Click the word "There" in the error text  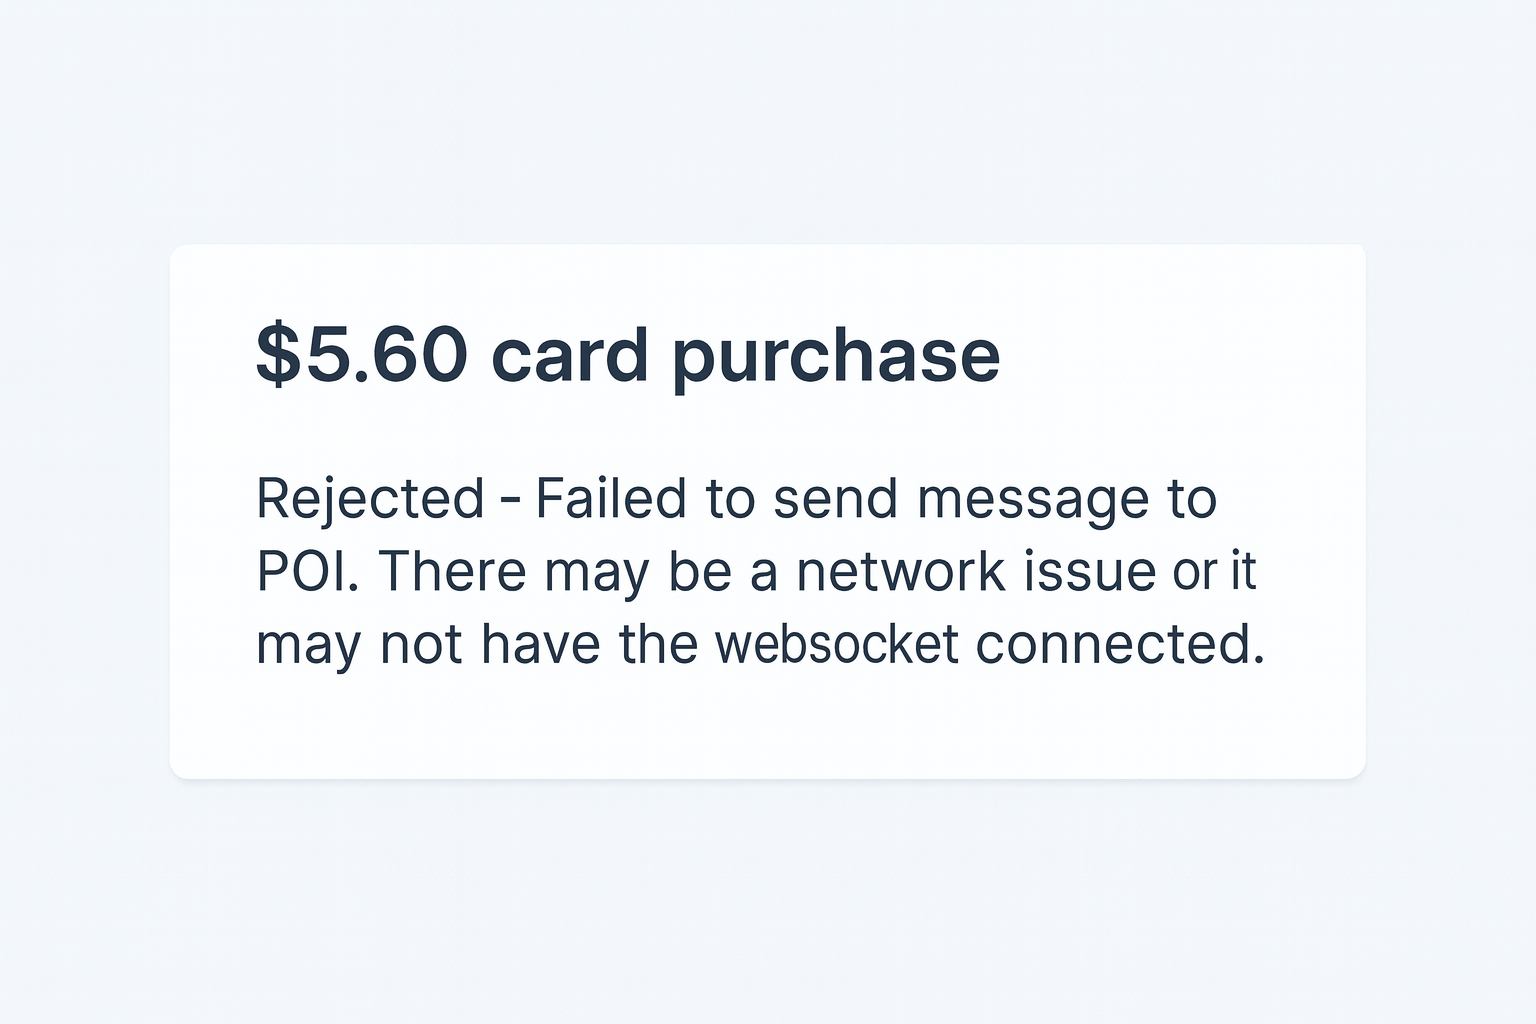[452, 572]
